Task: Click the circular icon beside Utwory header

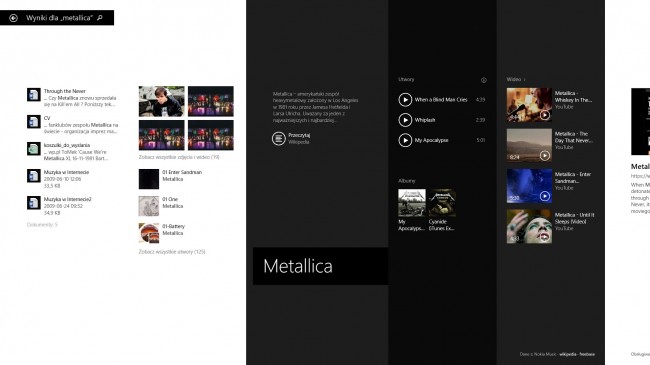Action: coord(483,80)
